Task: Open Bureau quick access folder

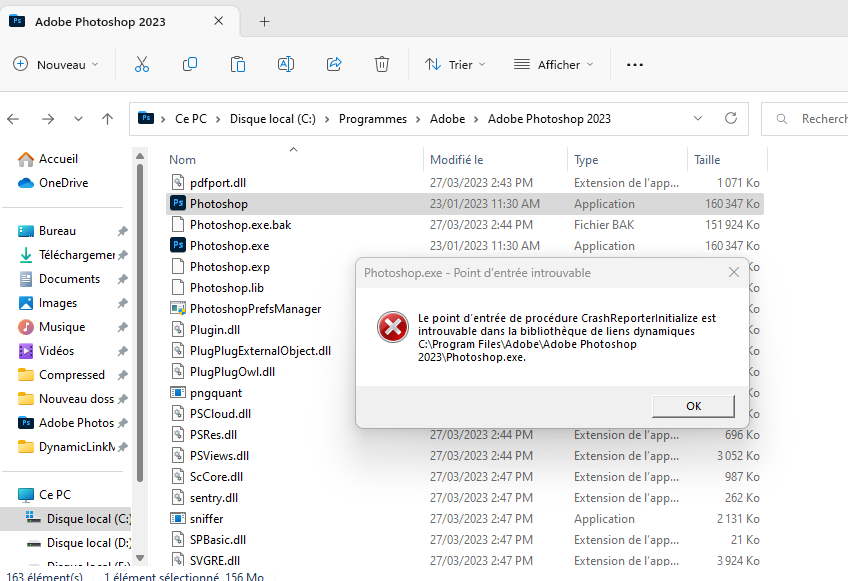Action: (x=47, y=231)
